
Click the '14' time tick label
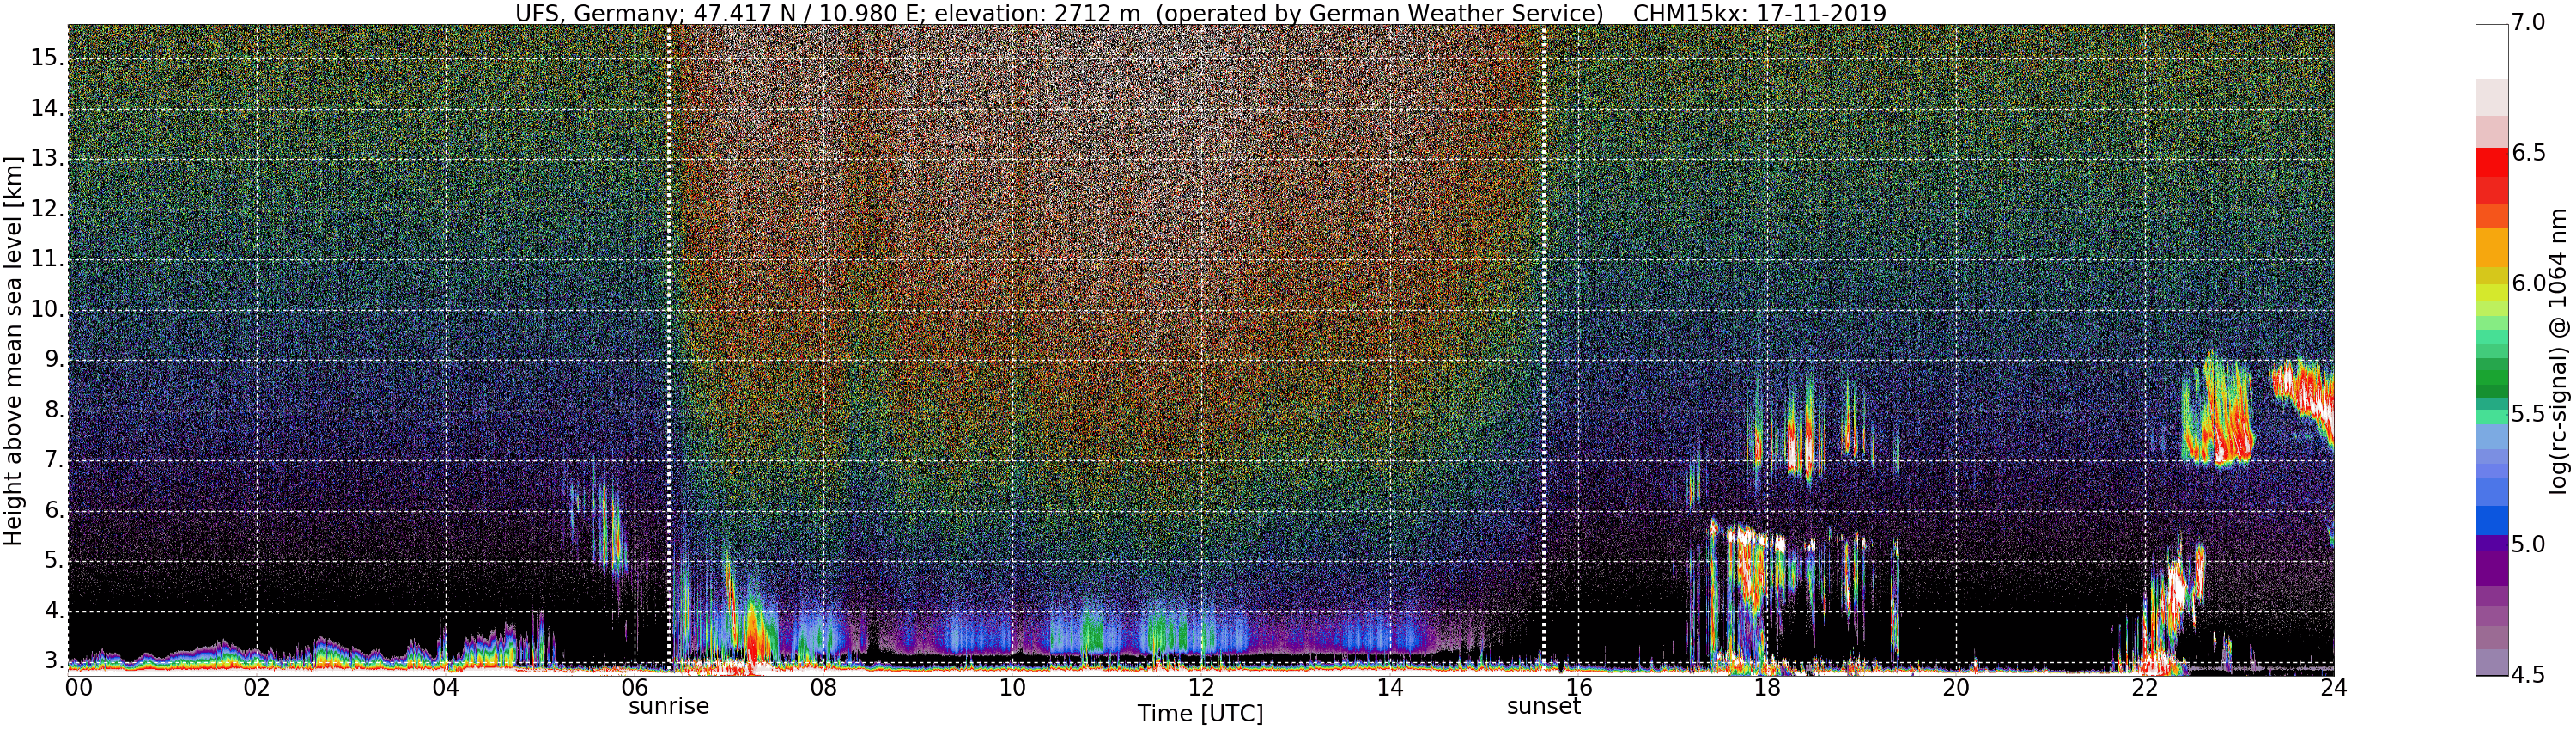click(1390, 688)
